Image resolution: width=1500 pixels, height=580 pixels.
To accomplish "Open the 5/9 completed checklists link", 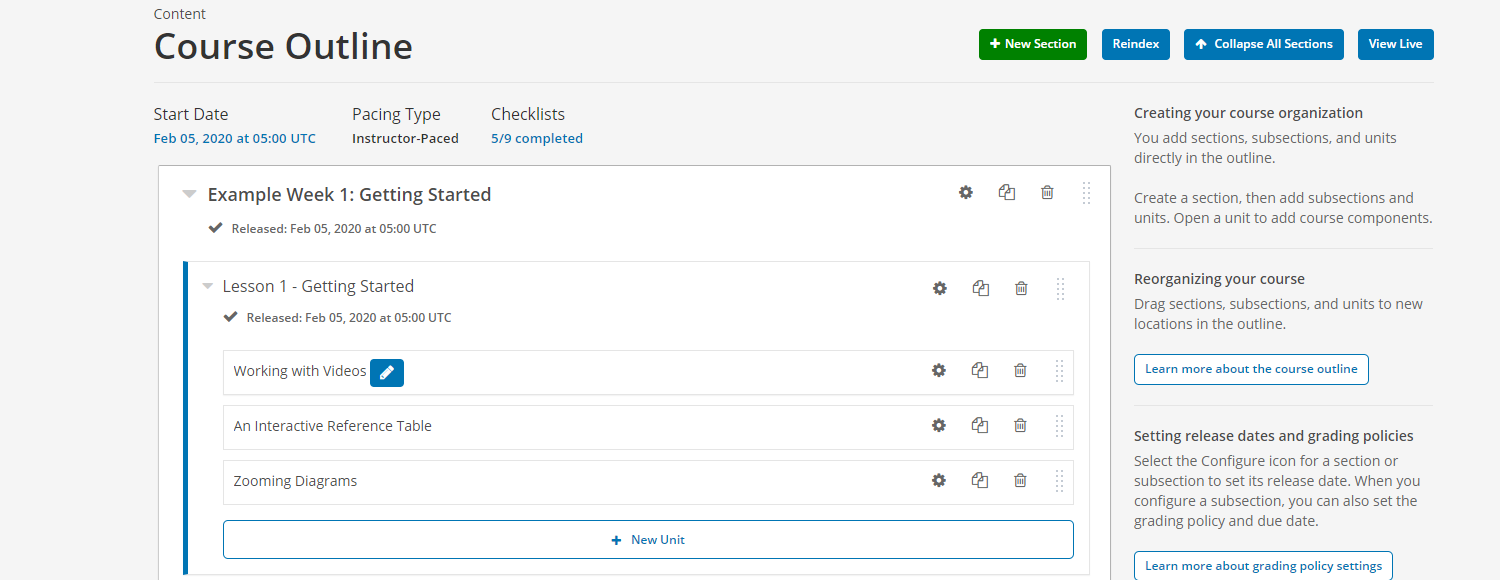I will coord(537,139).
